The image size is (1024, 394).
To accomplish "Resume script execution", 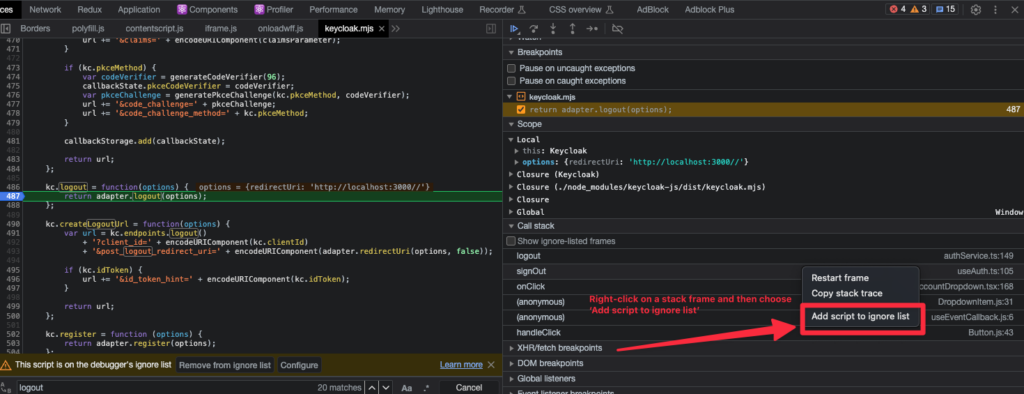I will click(515, 29).
